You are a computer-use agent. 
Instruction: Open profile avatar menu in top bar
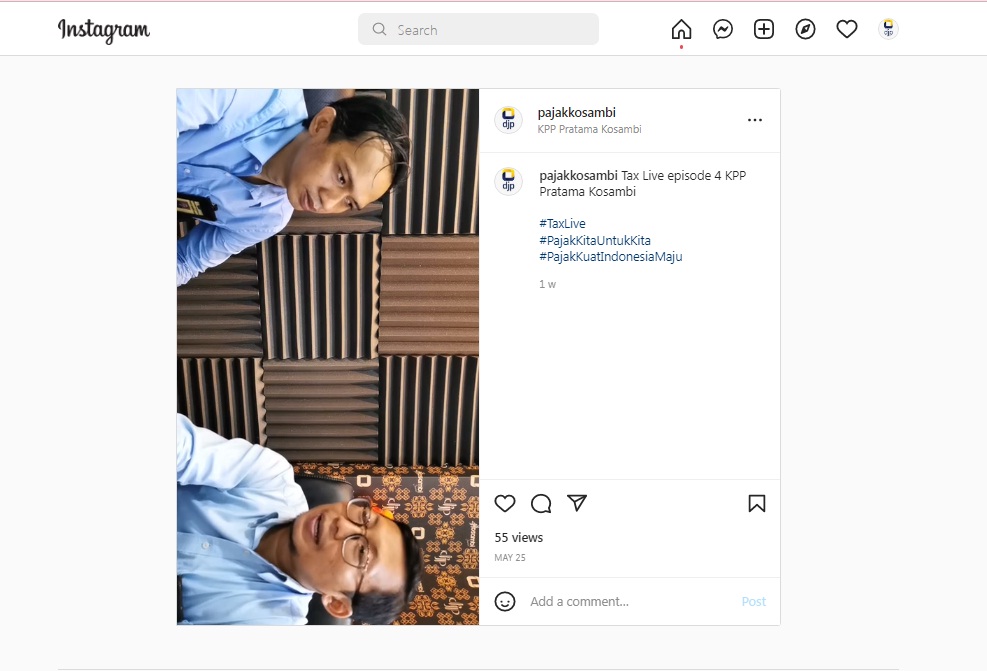[888, 30]
